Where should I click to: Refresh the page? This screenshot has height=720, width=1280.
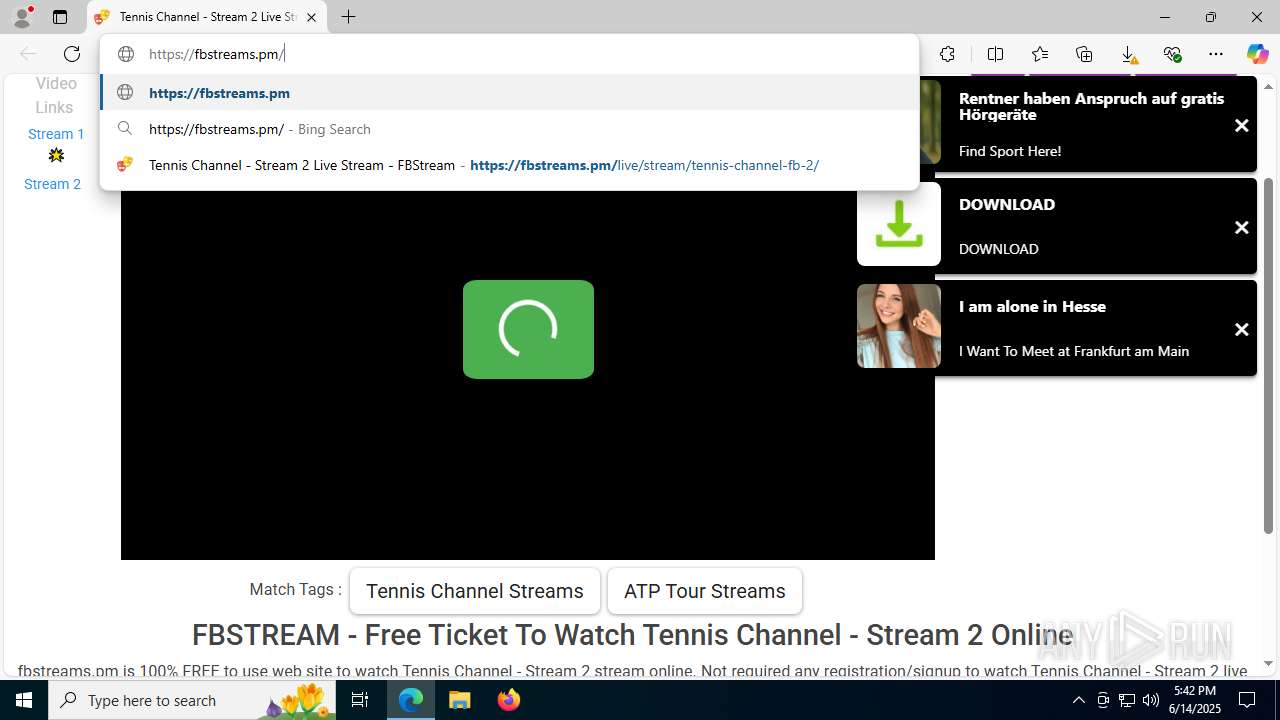[72, 54]
